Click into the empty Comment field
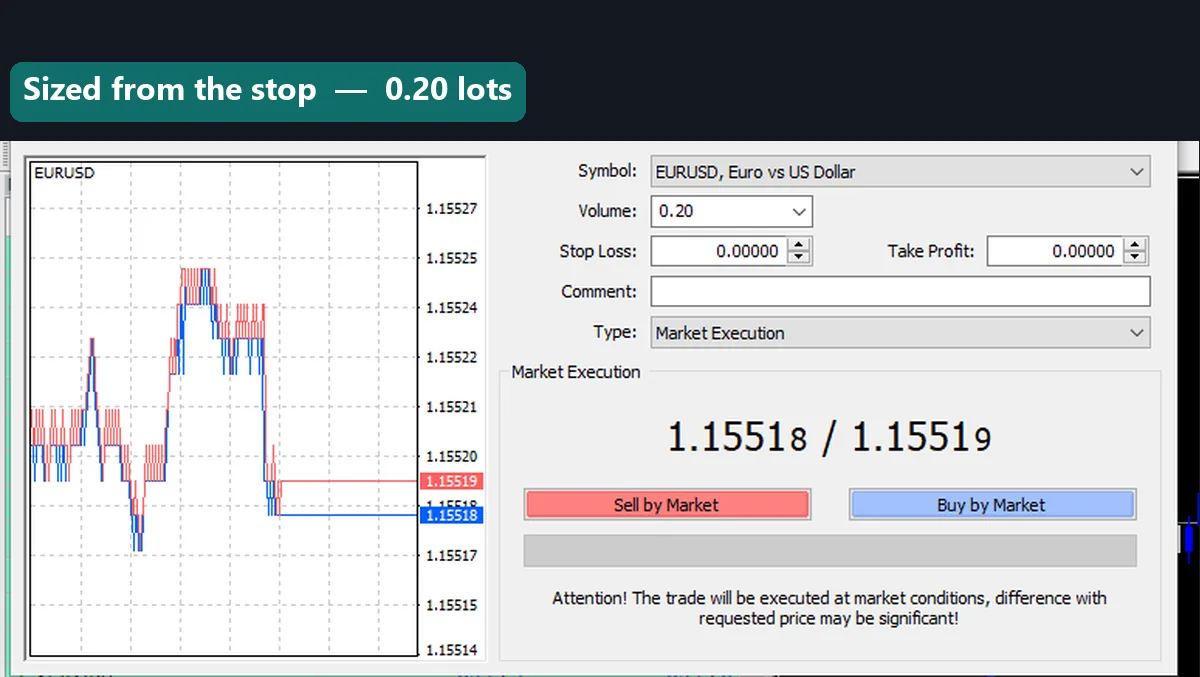Screen dimensions: 1200x677 [x=900, y=291]
